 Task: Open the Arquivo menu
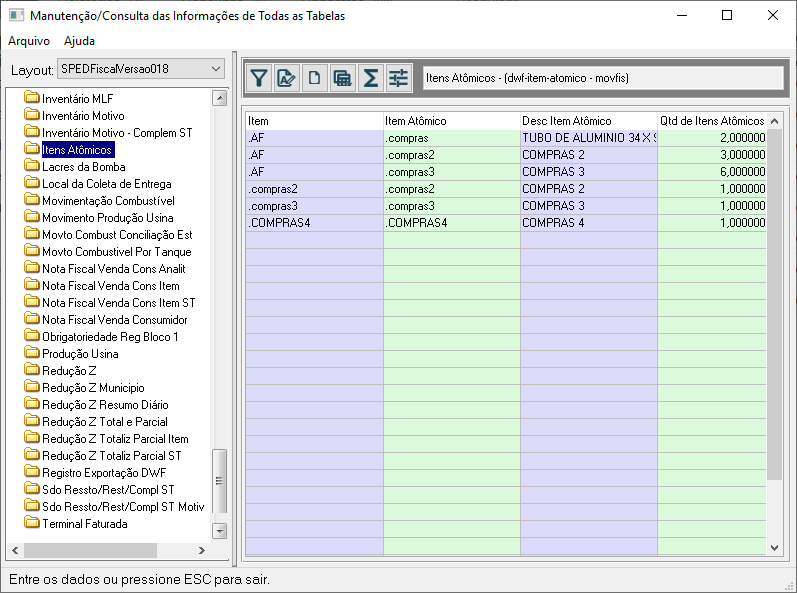(x=29, y=41)
